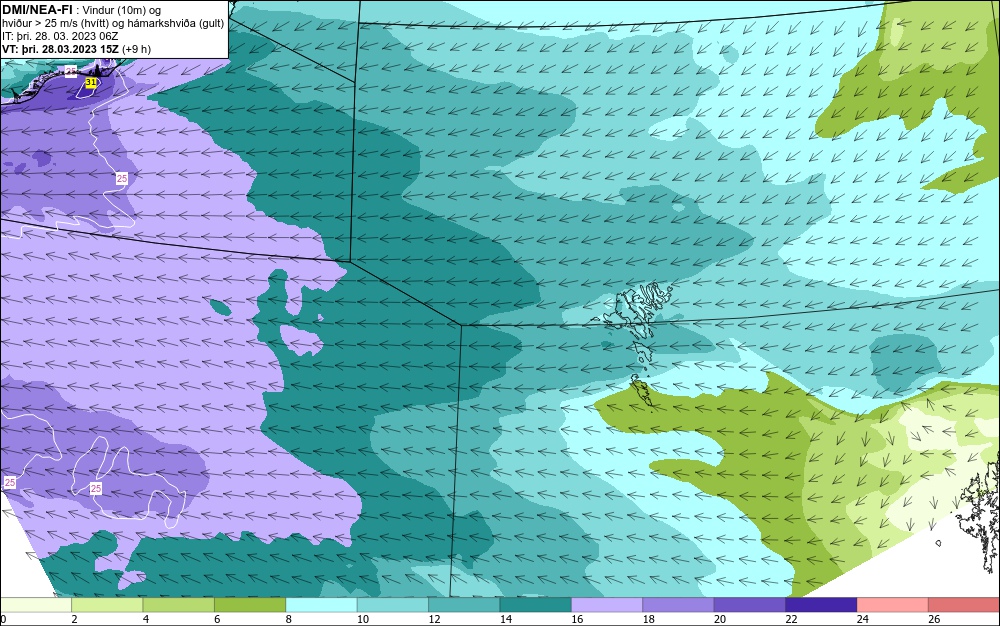The width and height of the screenshot is (1000, 626).
Task: Click the olive green 6–8 m/s legend swatch
Action: pos(250,605)
